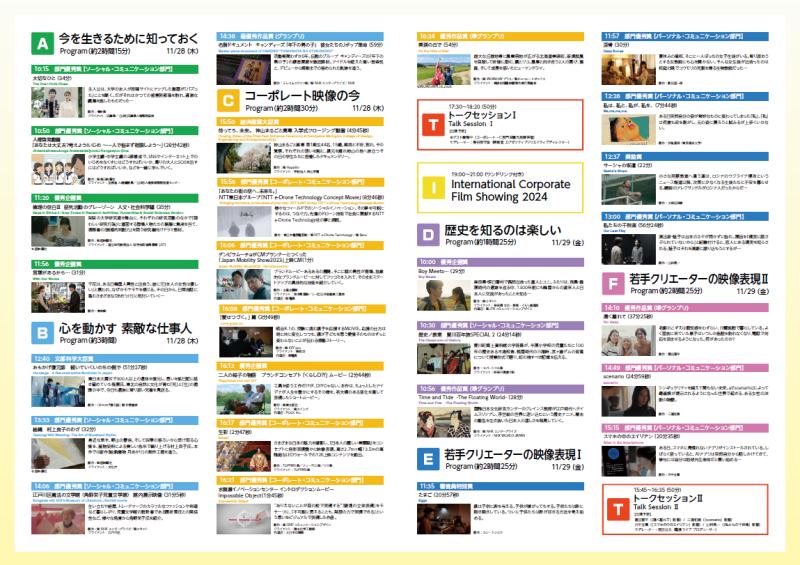This screenshot has height=565, width=800.
Task: Click the blue E program badge
Action: click(428, 459)
